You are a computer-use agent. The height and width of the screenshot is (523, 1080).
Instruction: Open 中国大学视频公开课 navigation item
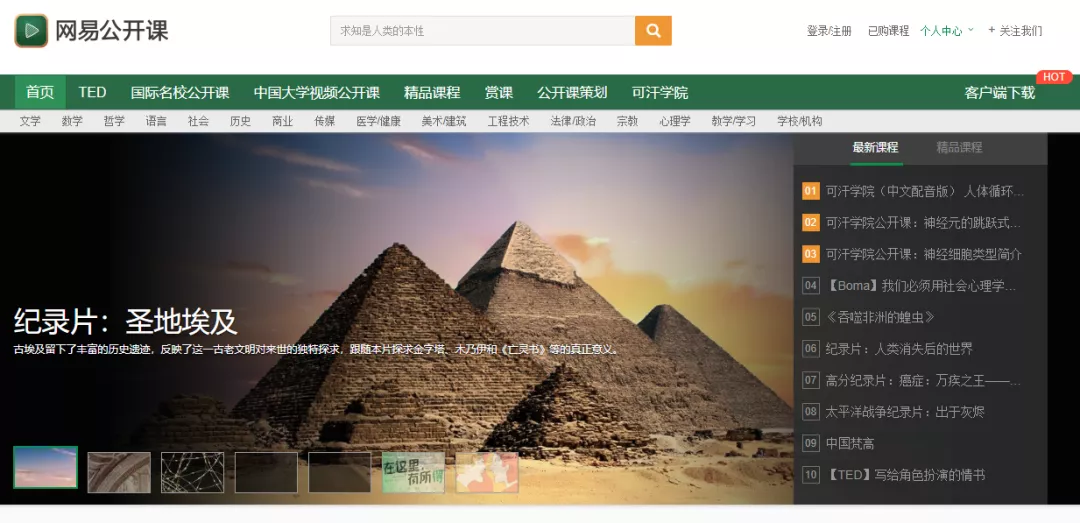[x=317, y=92]
